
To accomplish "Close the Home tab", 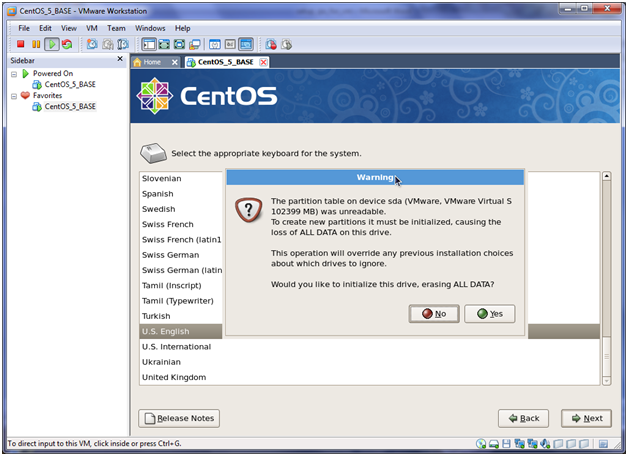I will click(x=174, y=62).
